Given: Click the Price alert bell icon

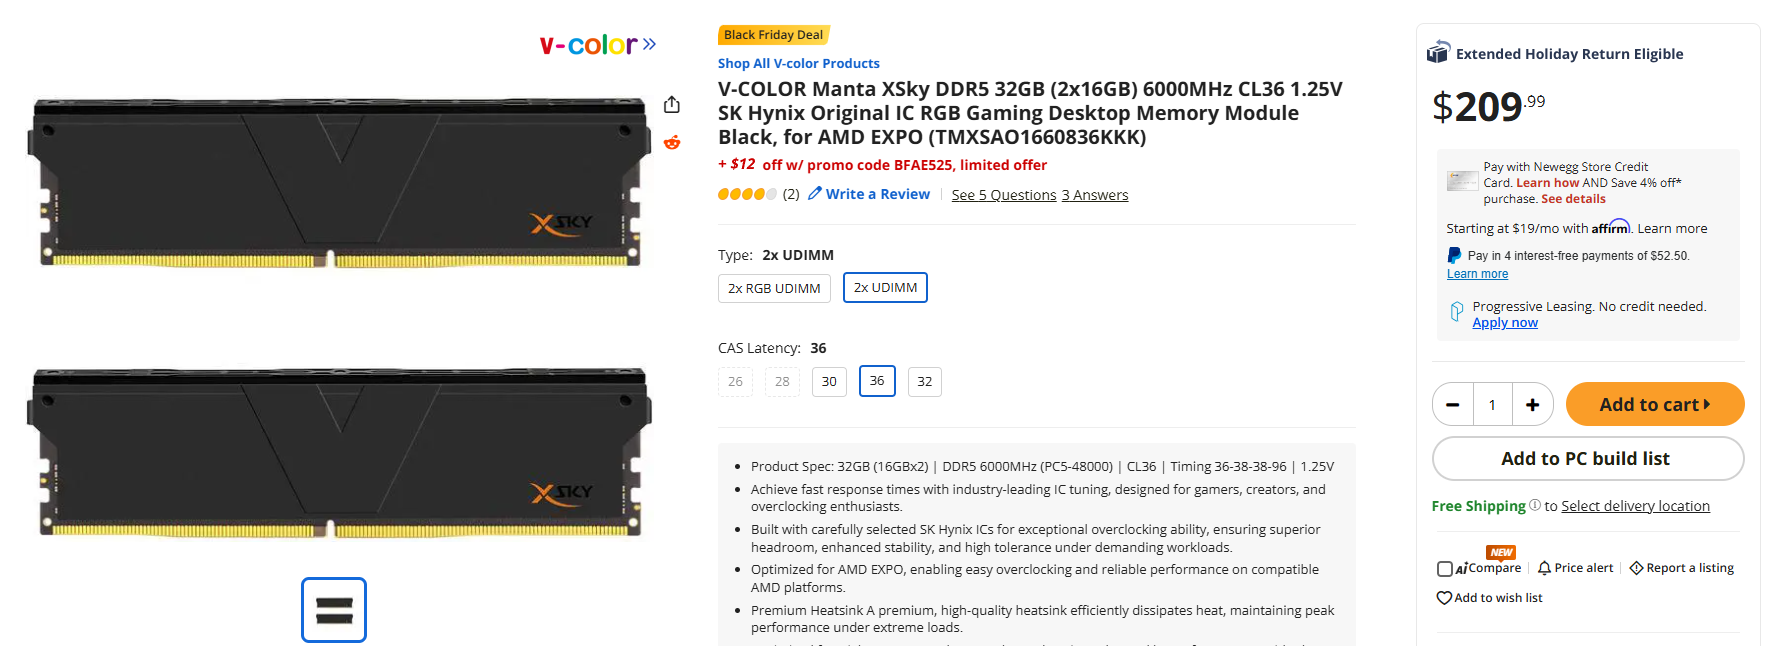Looking at the screenshot, I should coord(1544,568).
